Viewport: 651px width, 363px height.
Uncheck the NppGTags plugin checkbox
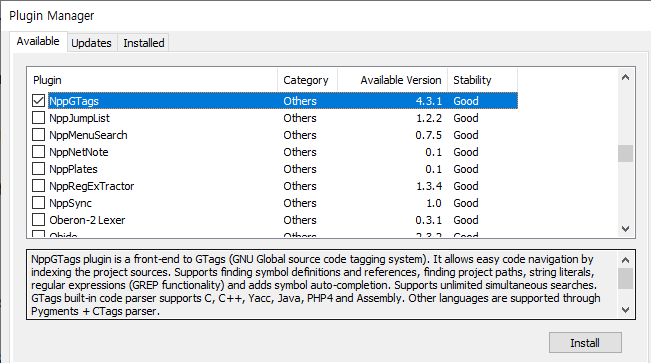[x=39, y=101]
